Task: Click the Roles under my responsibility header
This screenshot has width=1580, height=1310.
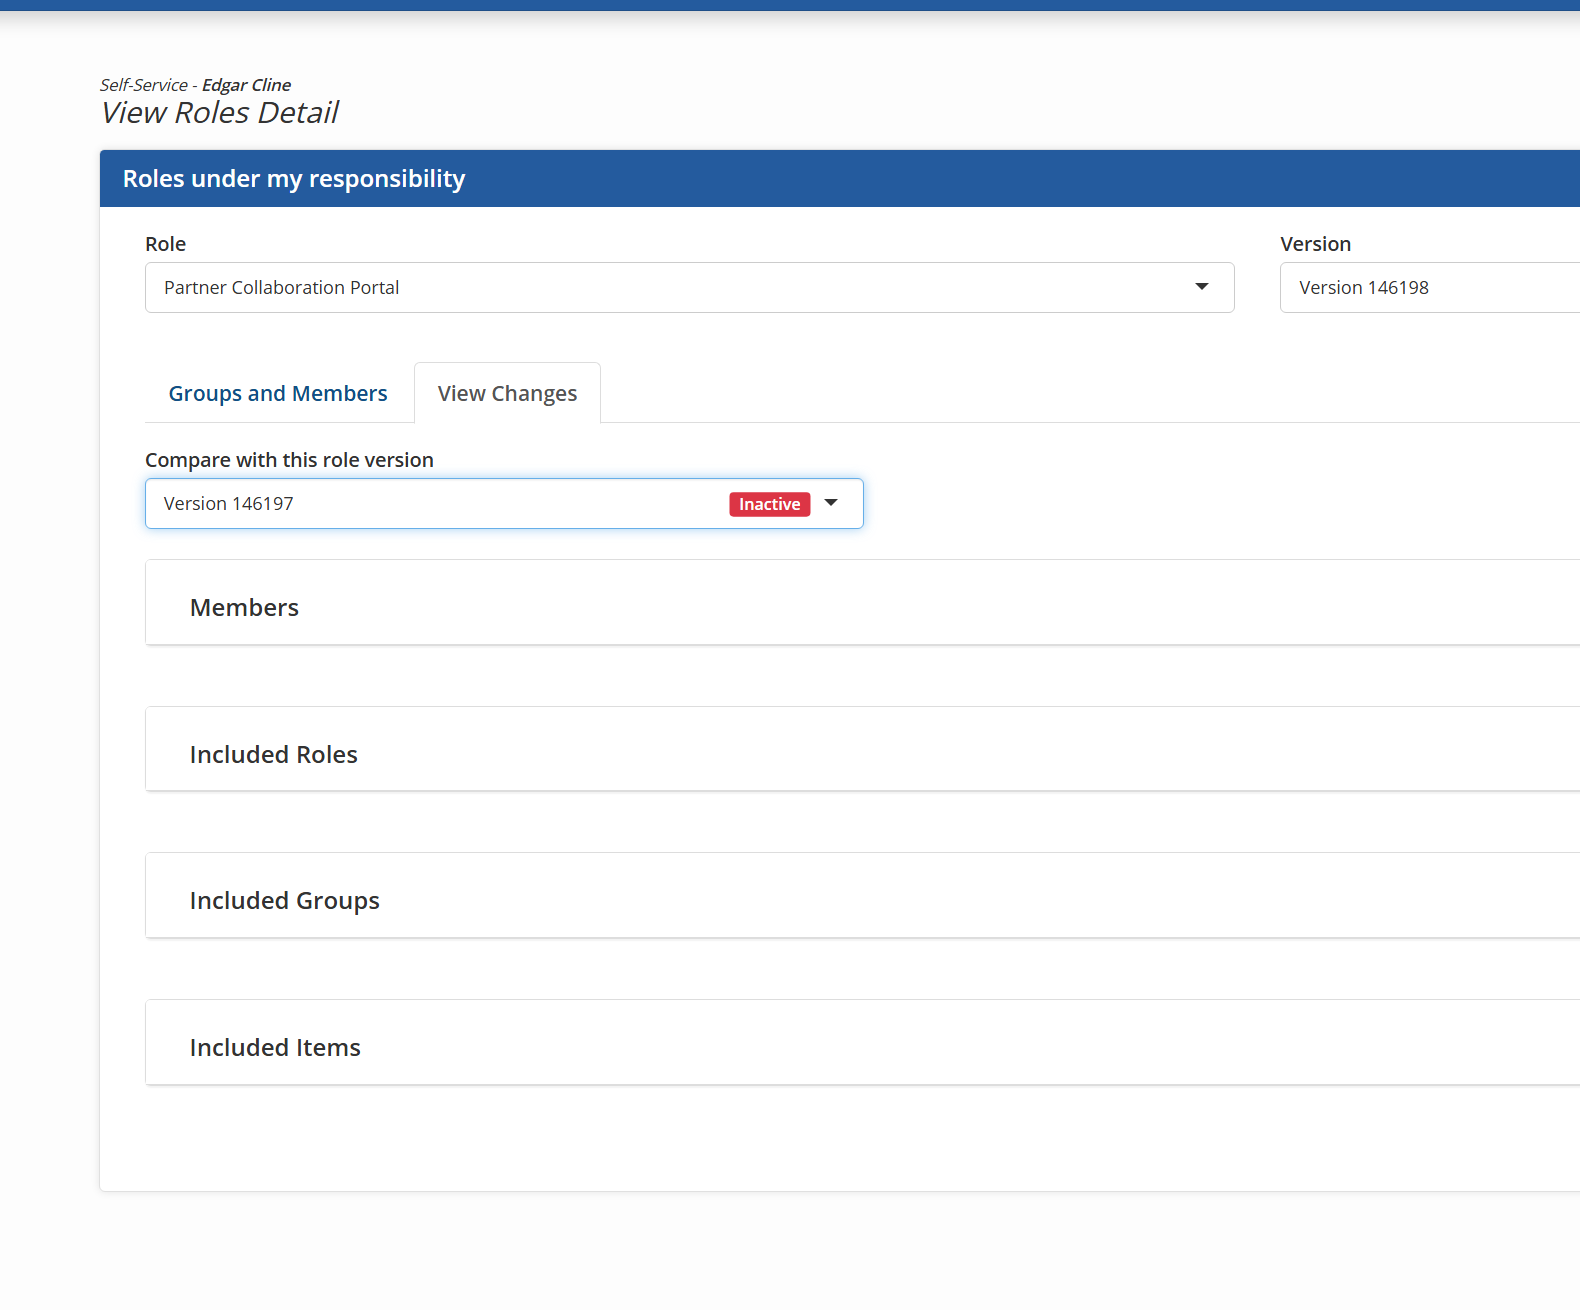Action: 294,179
